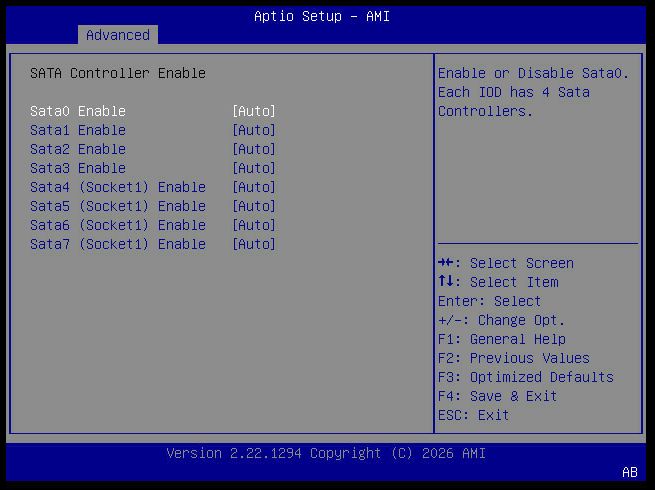Select the Sata3 Enable label
This screenshot has height=490, width=655.
tap(78, 168)
